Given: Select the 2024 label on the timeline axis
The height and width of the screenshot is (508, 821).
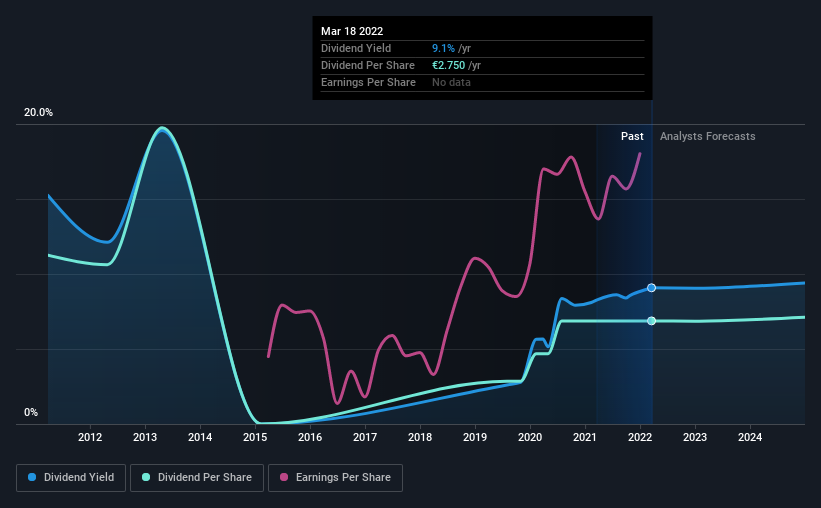Looking at the screenshot, I should [750, 437].
